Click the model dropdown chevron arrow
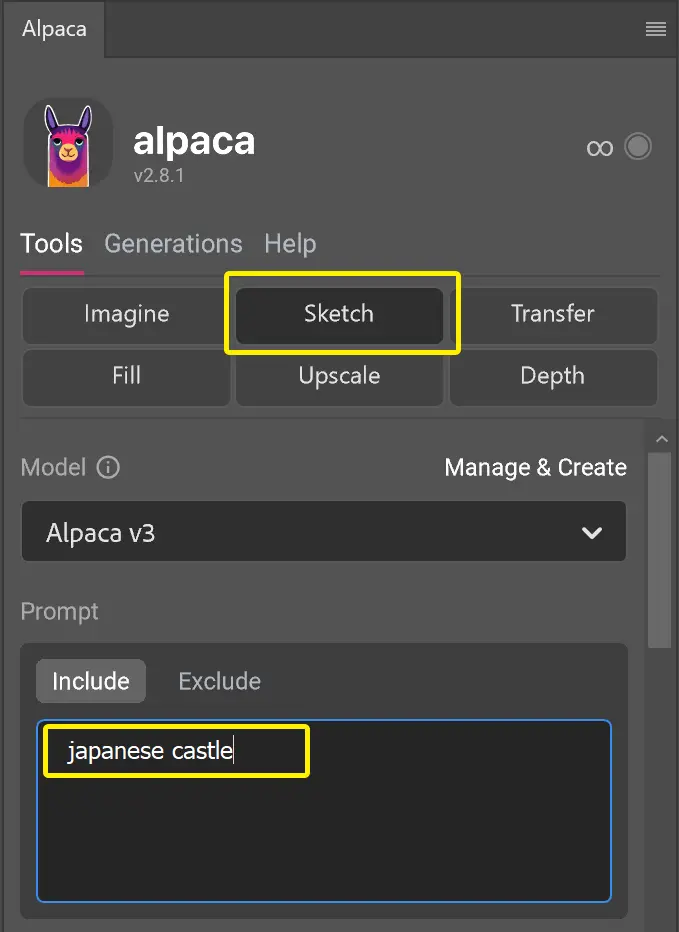679x932 pixels. tap(592, 533)
